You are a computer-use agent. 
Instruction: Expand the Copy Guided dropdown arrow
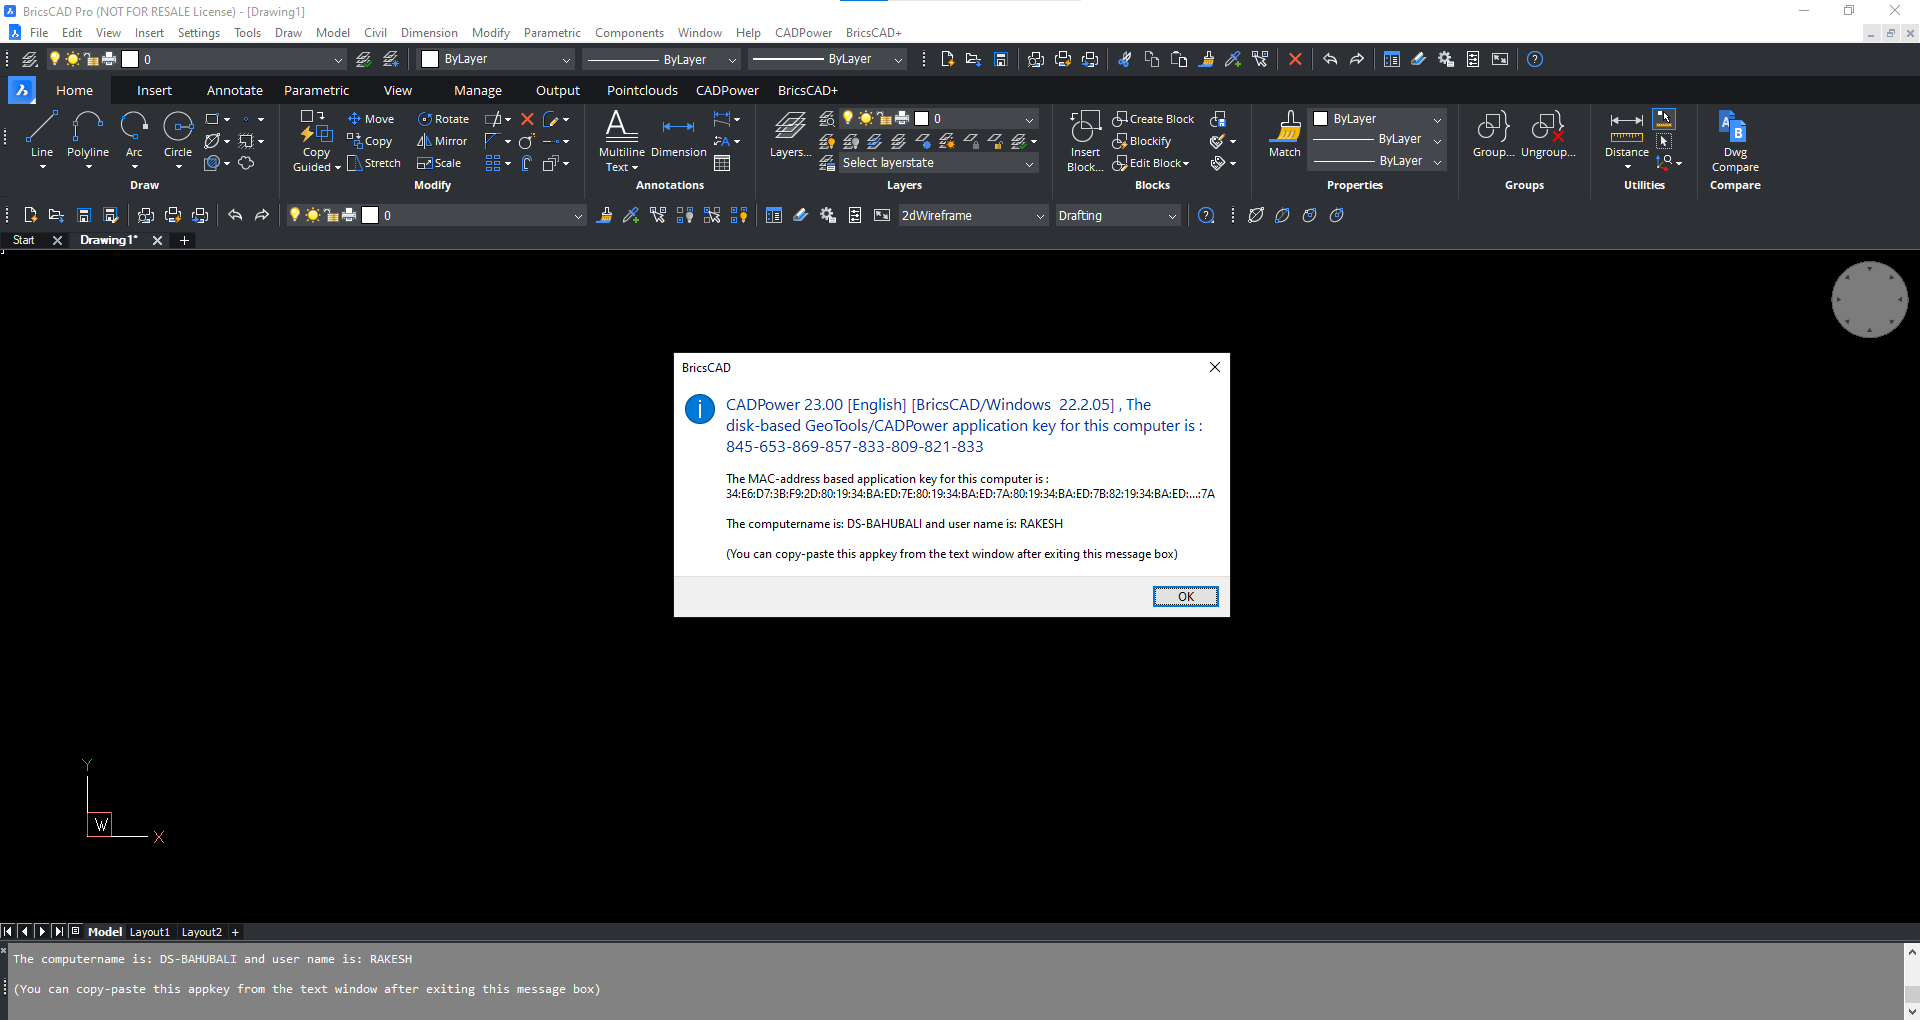pos(338,168)
